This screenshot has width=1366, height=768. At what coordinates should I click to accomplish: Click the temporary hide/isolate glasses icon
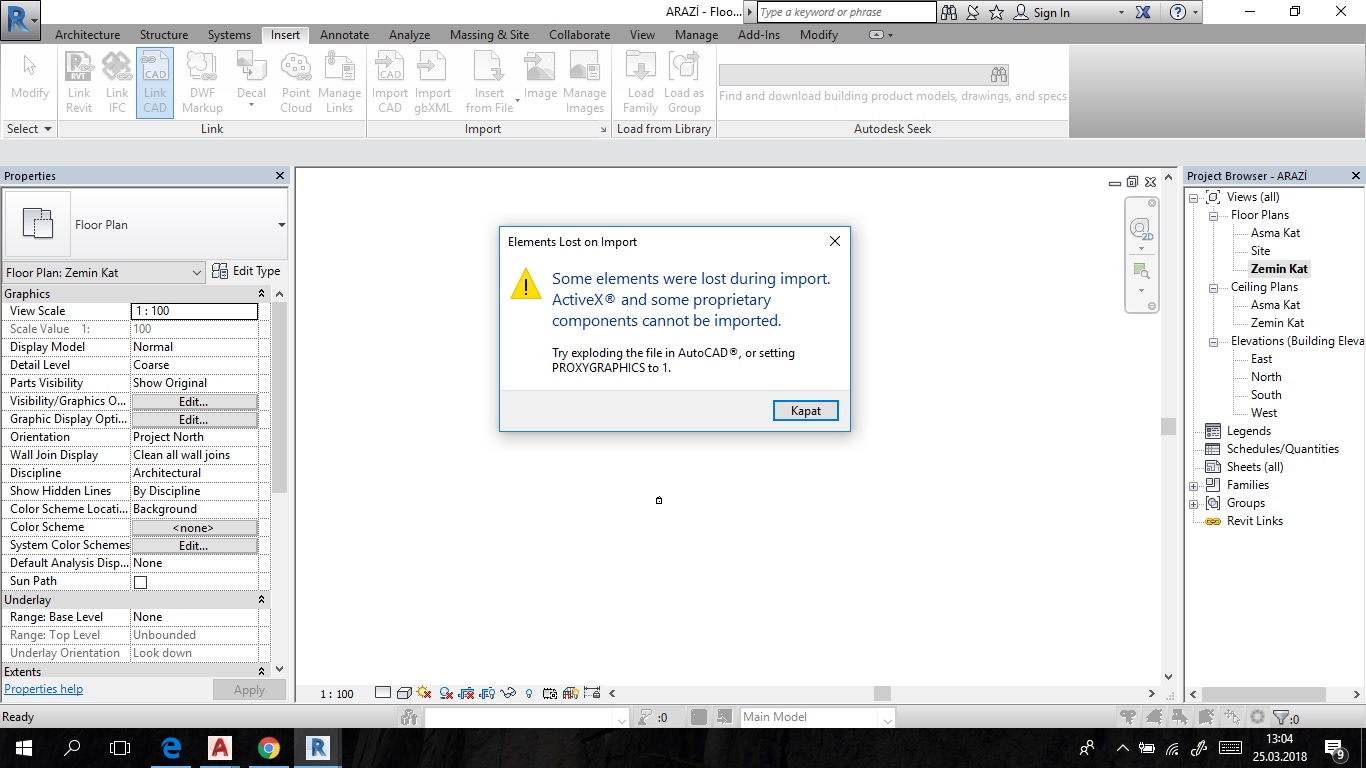(508, 693)
